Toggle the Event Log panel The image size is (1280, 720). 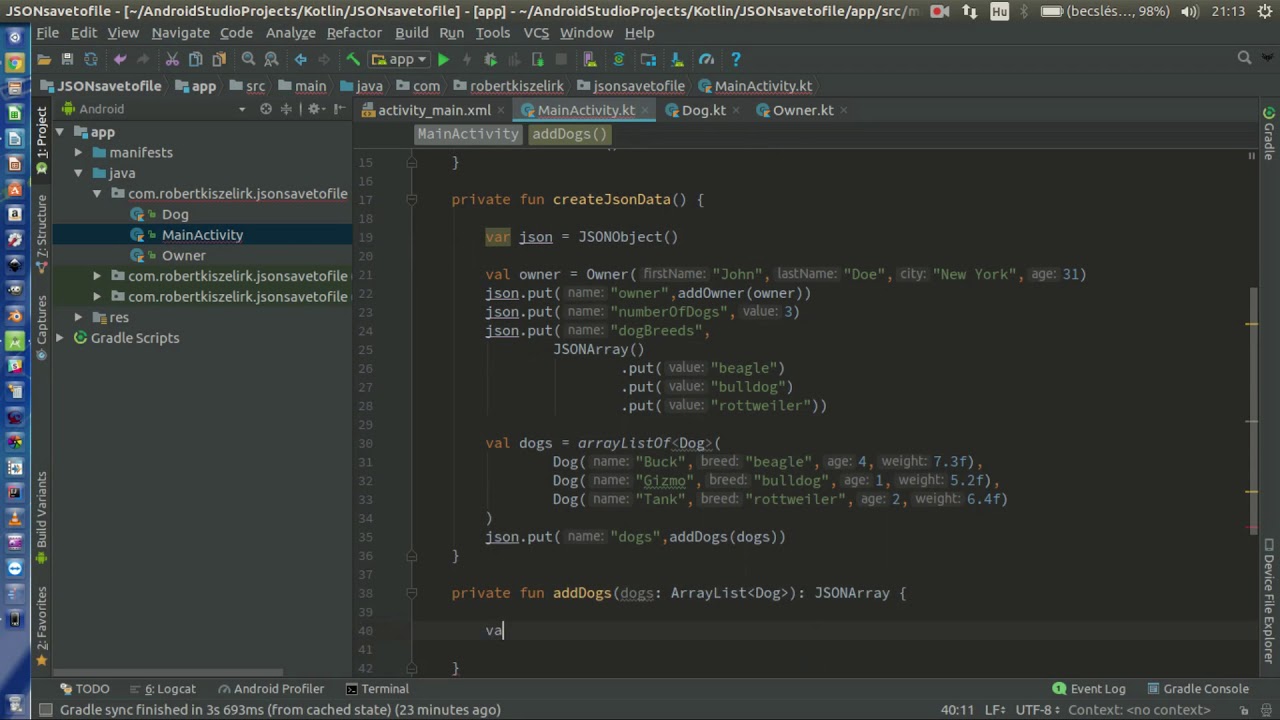click(1088, 689)
